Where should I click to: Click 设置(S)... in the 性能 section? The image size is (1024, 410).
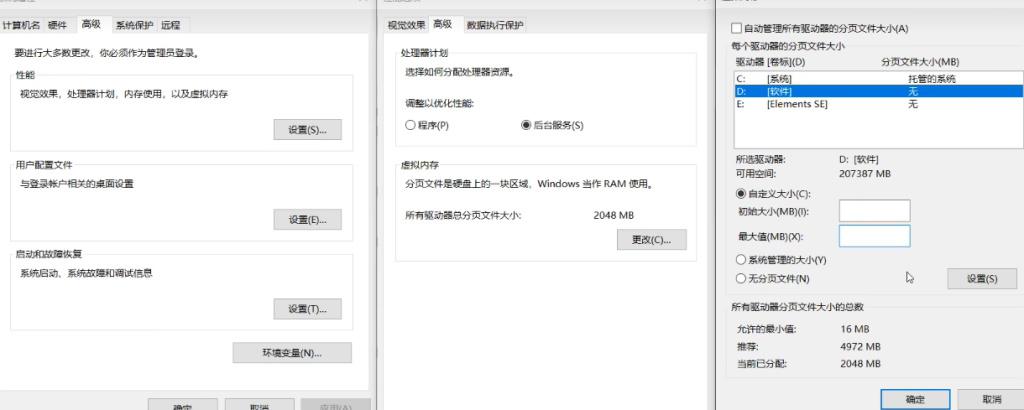pyautogui.click(x=307, y=130)
